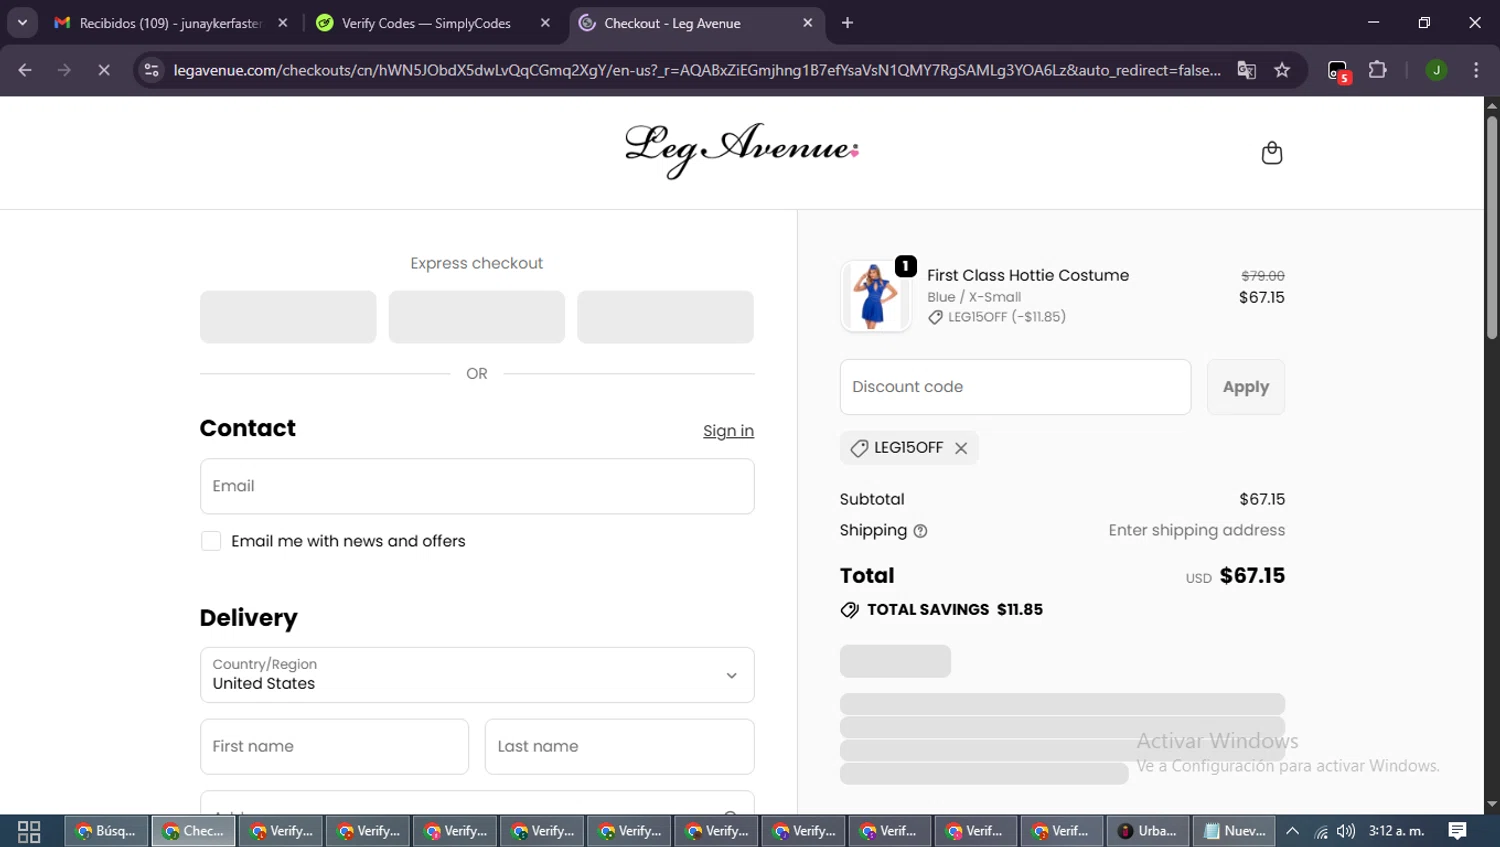
Task: Open a new browser tab
Action: tap(847, 23)
